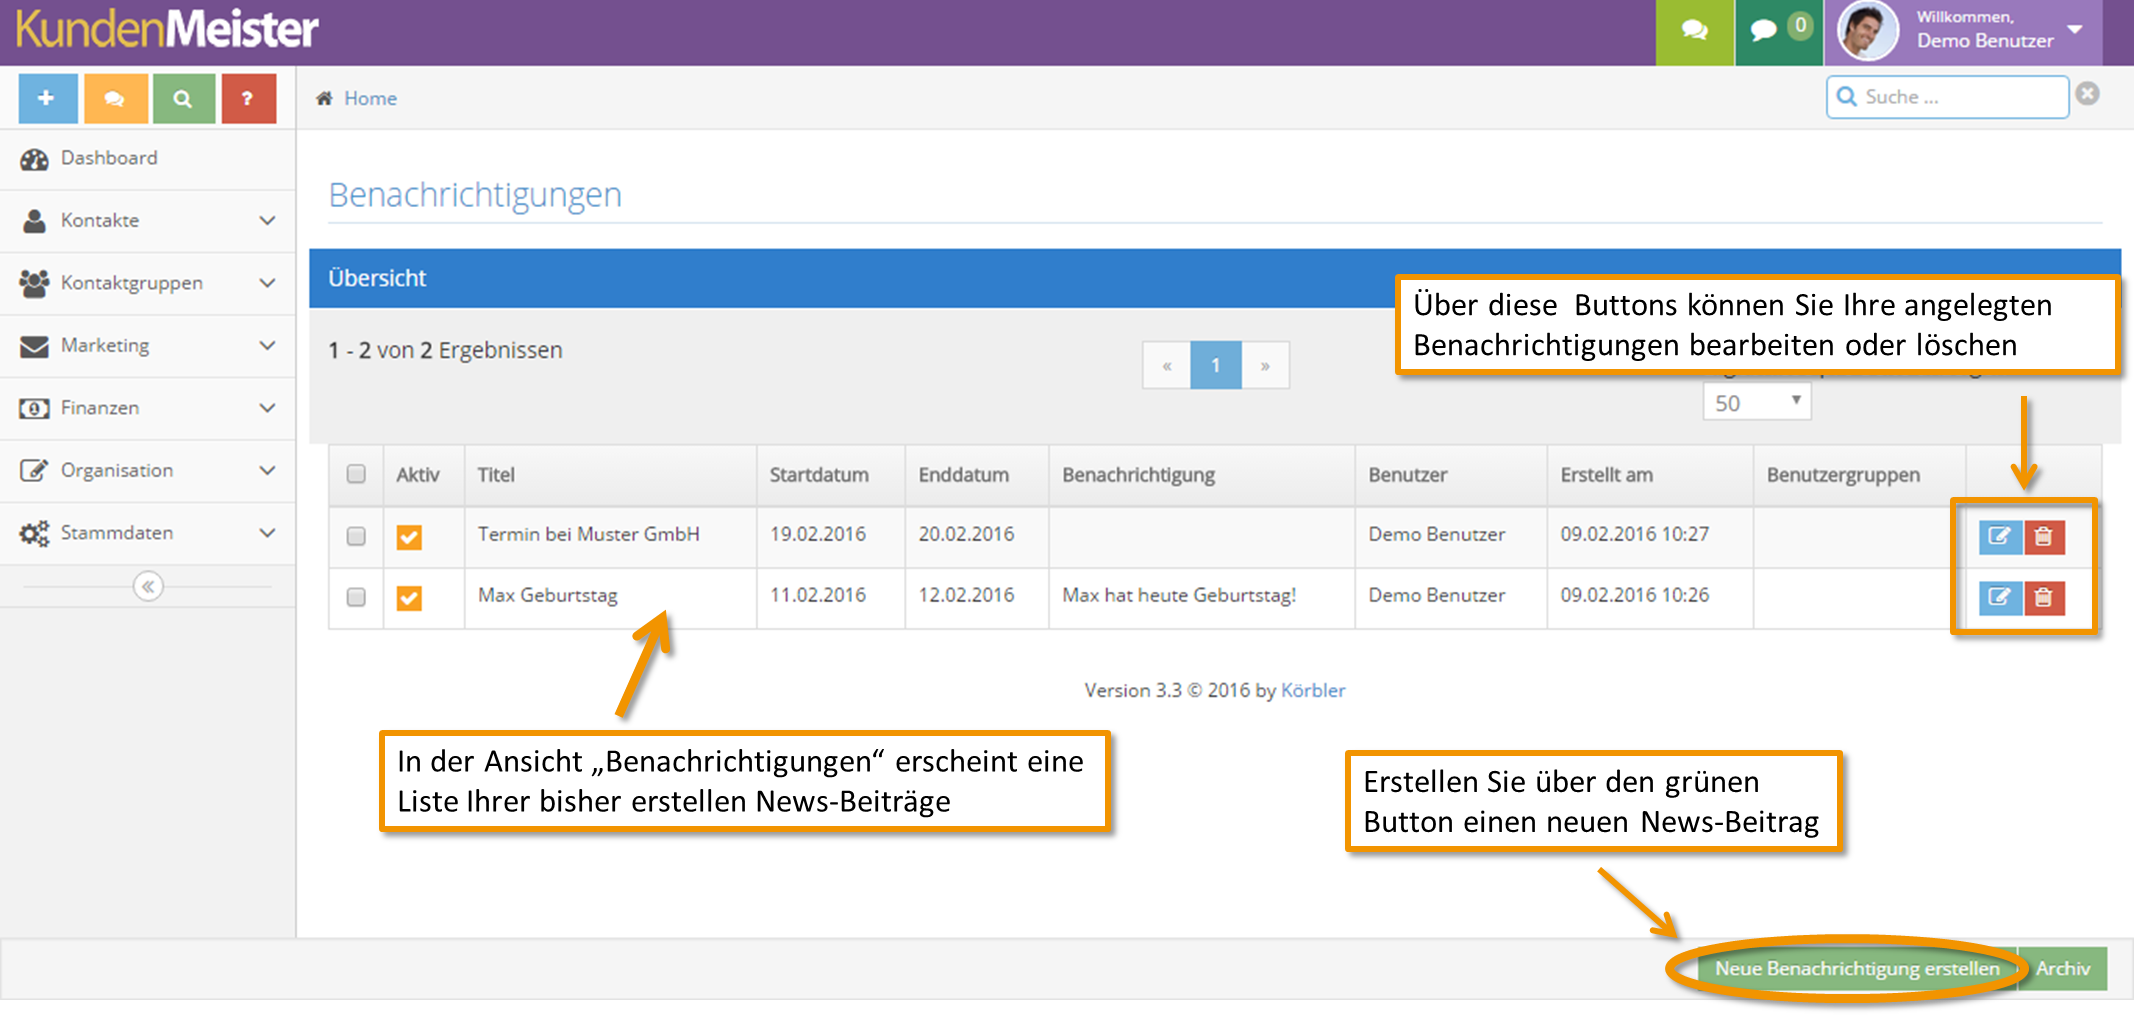Expand the Stammdaten chevron
The width and height of the screenshot is (2134, 1016).
[267, 533]
